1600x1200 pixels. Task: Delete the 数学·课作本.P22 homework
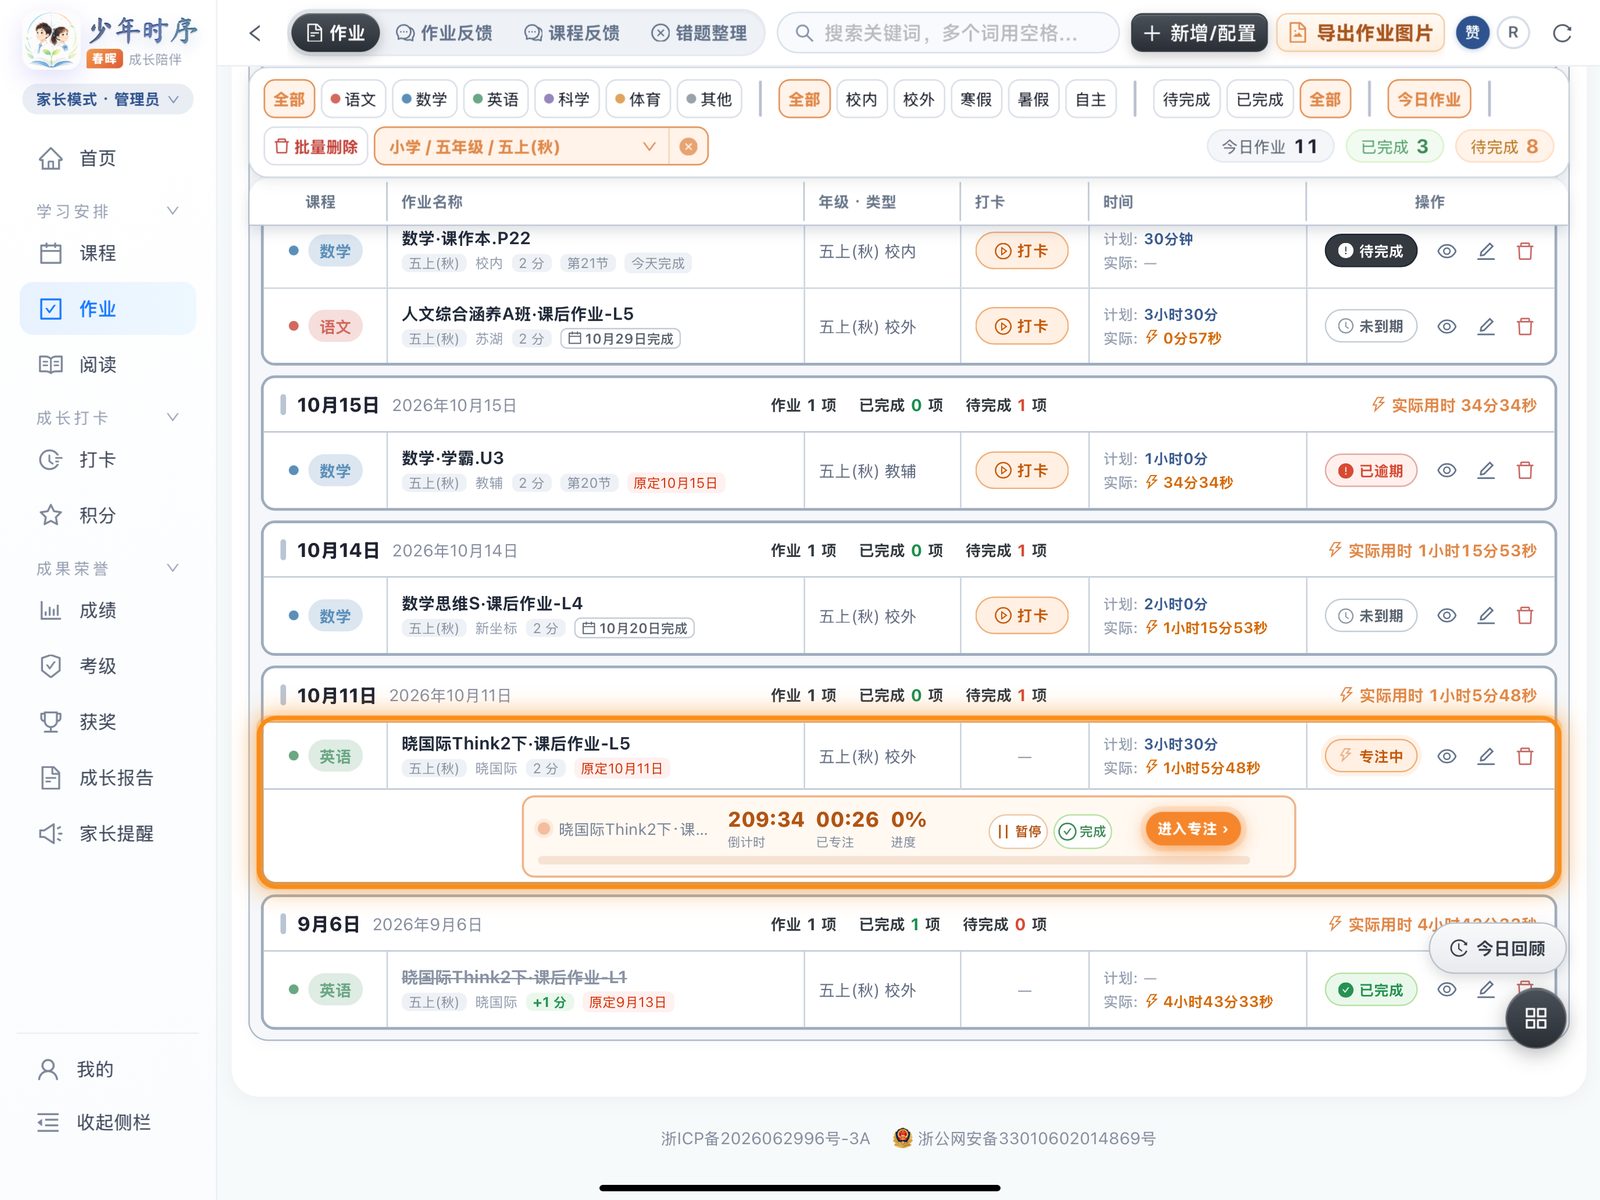[x=1525, y=251]
